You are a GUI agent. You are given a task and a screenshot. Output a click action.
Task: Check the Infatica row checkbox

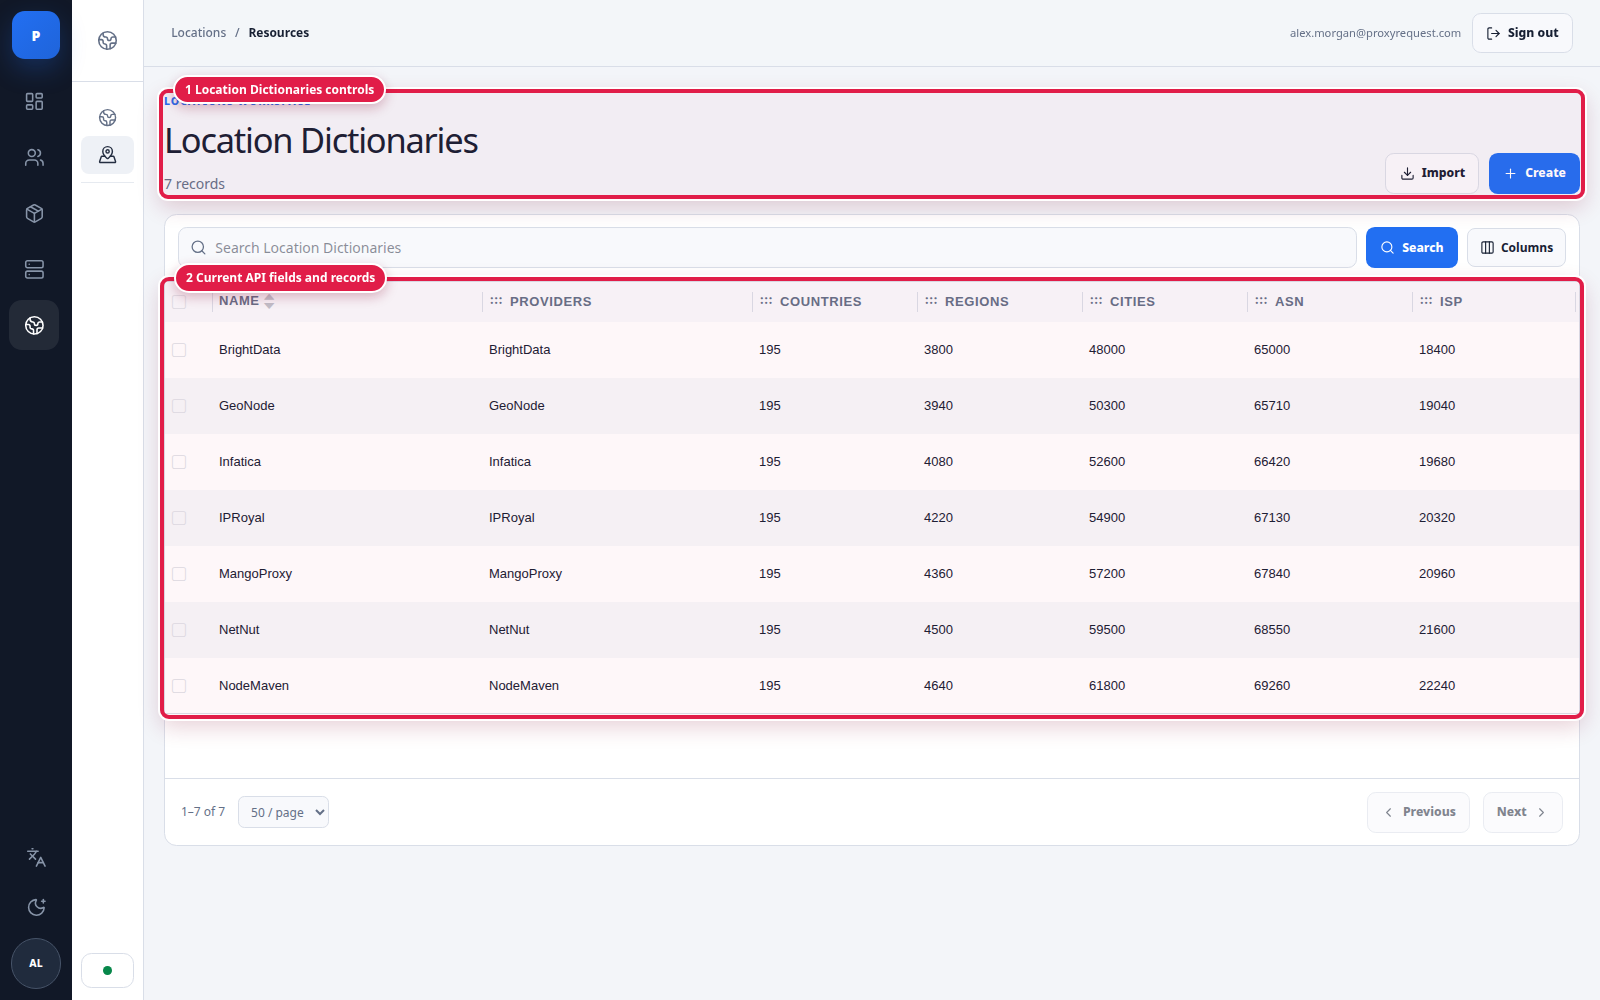click(179, 462)
